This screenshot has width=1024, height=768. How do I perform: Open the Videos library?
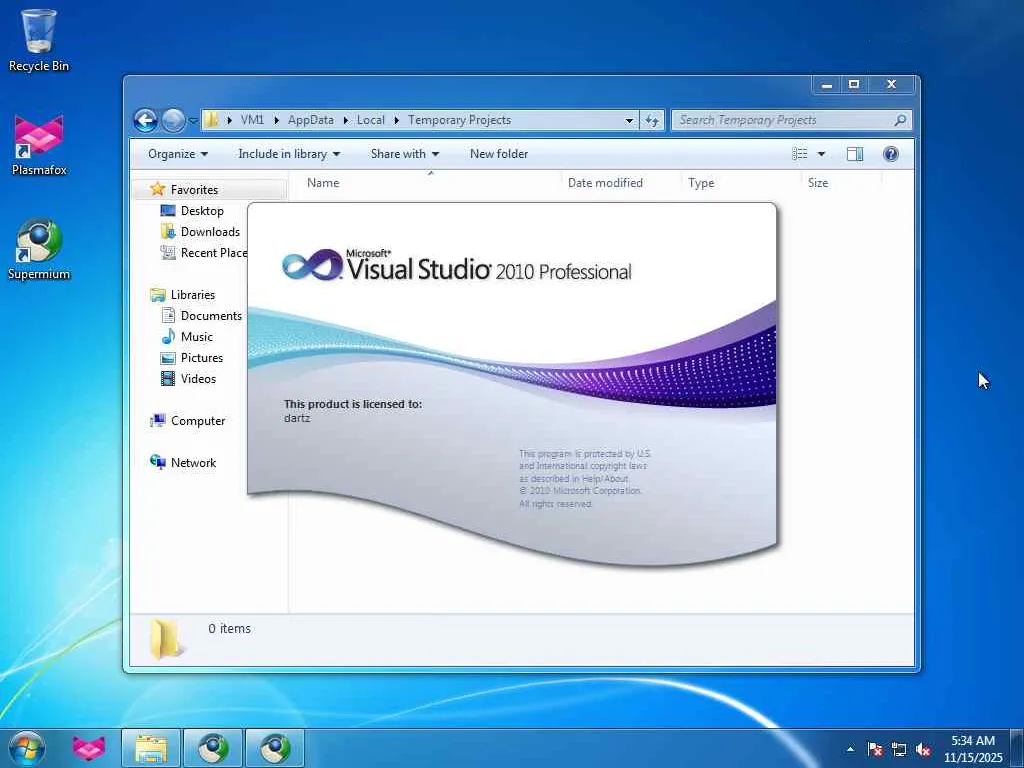[x=198, y=379]
